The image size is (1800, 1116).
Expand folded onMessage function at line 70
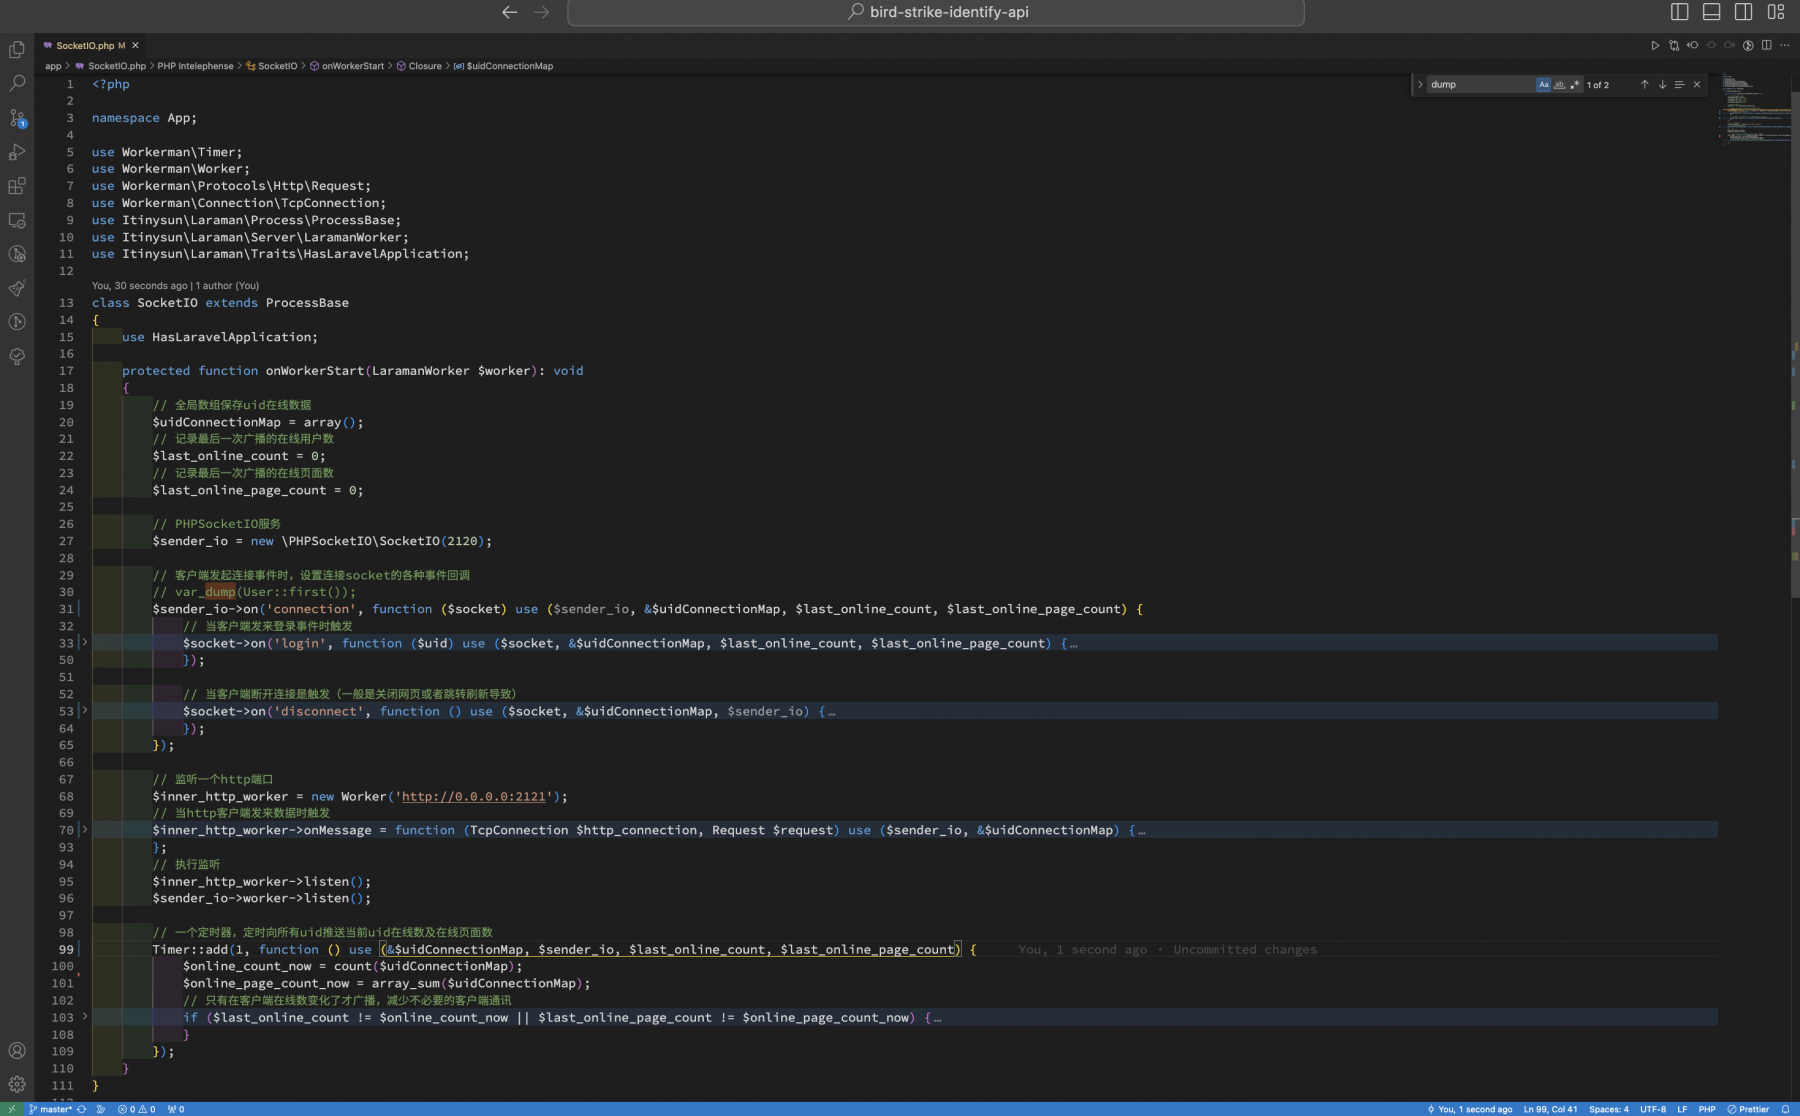click(84, 829)
